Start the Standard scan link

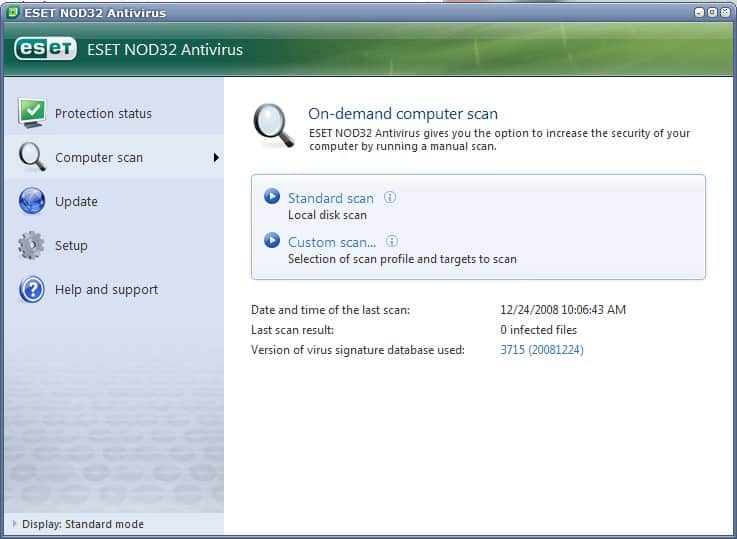coord(330,198)
